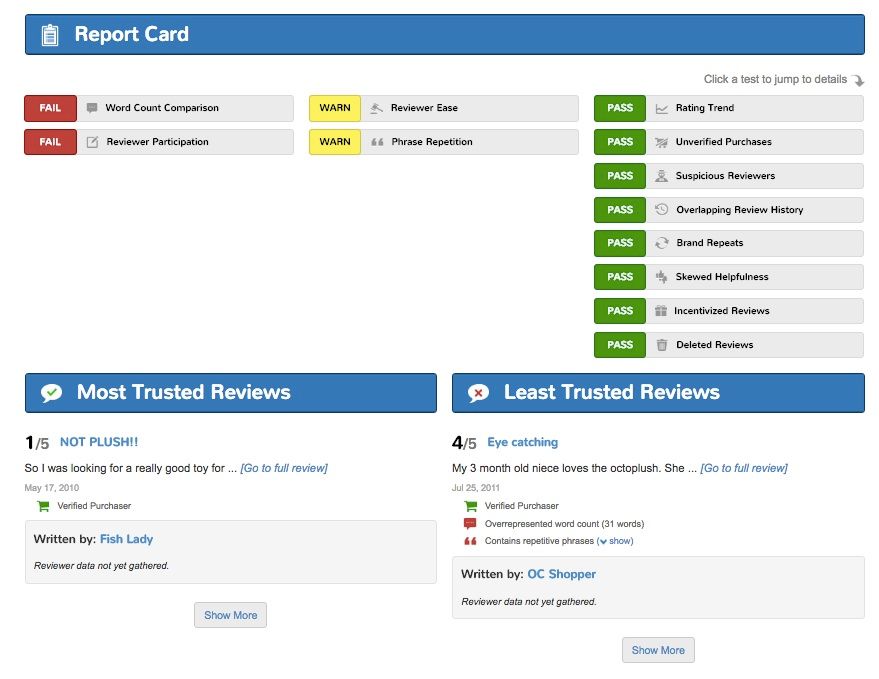Click the thumbs icon beside Skewed Helpfulness

coord(661,276)
